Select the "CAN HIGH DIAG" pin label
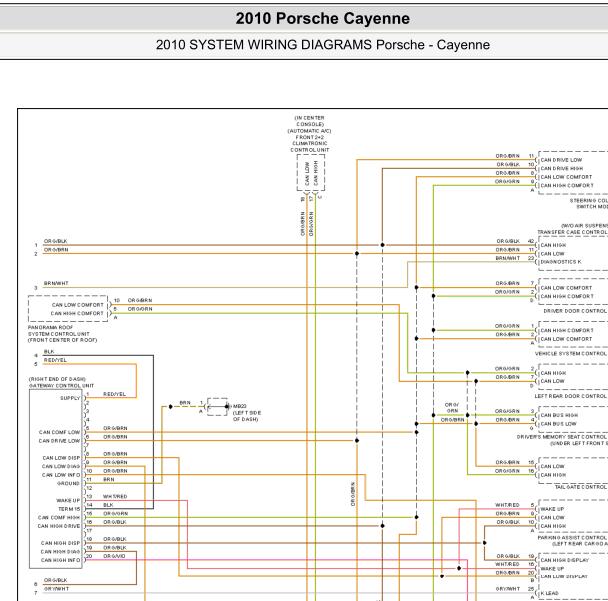608x601 pixels. (x=60, y=552)
